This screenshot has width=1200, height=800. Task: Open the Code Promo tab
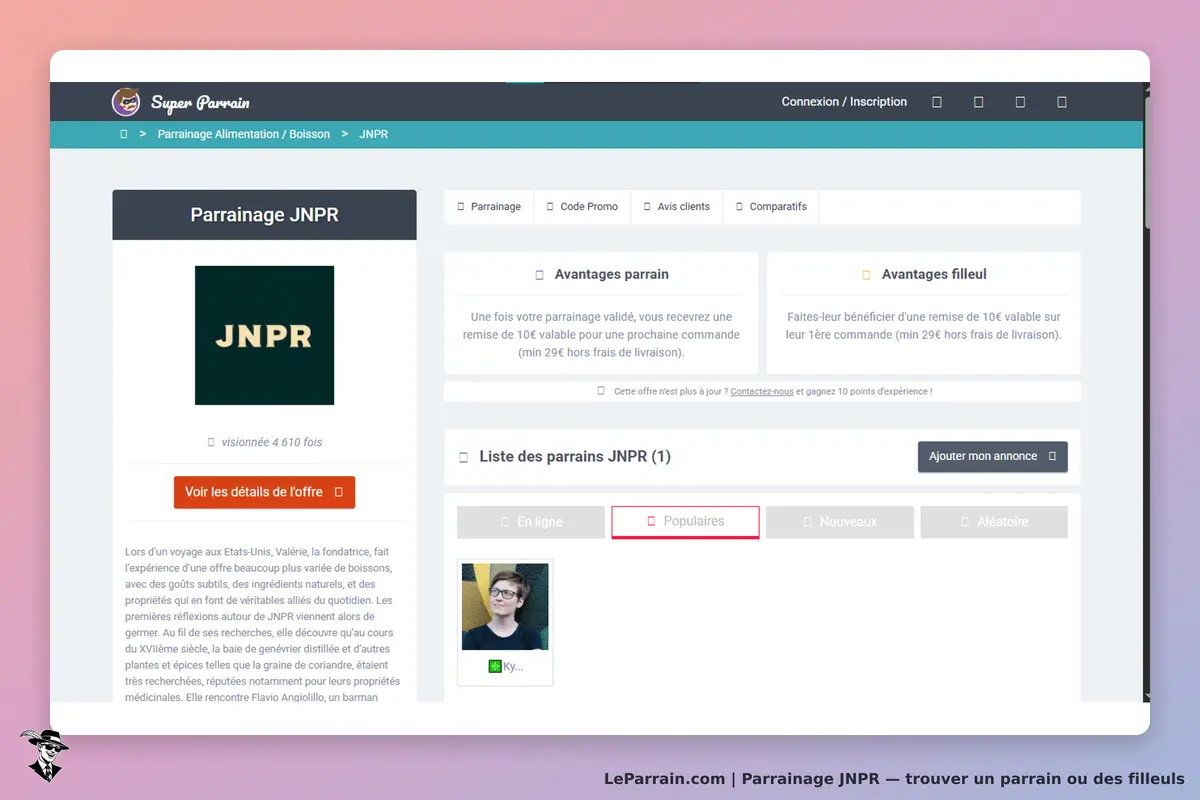(582, 207)
